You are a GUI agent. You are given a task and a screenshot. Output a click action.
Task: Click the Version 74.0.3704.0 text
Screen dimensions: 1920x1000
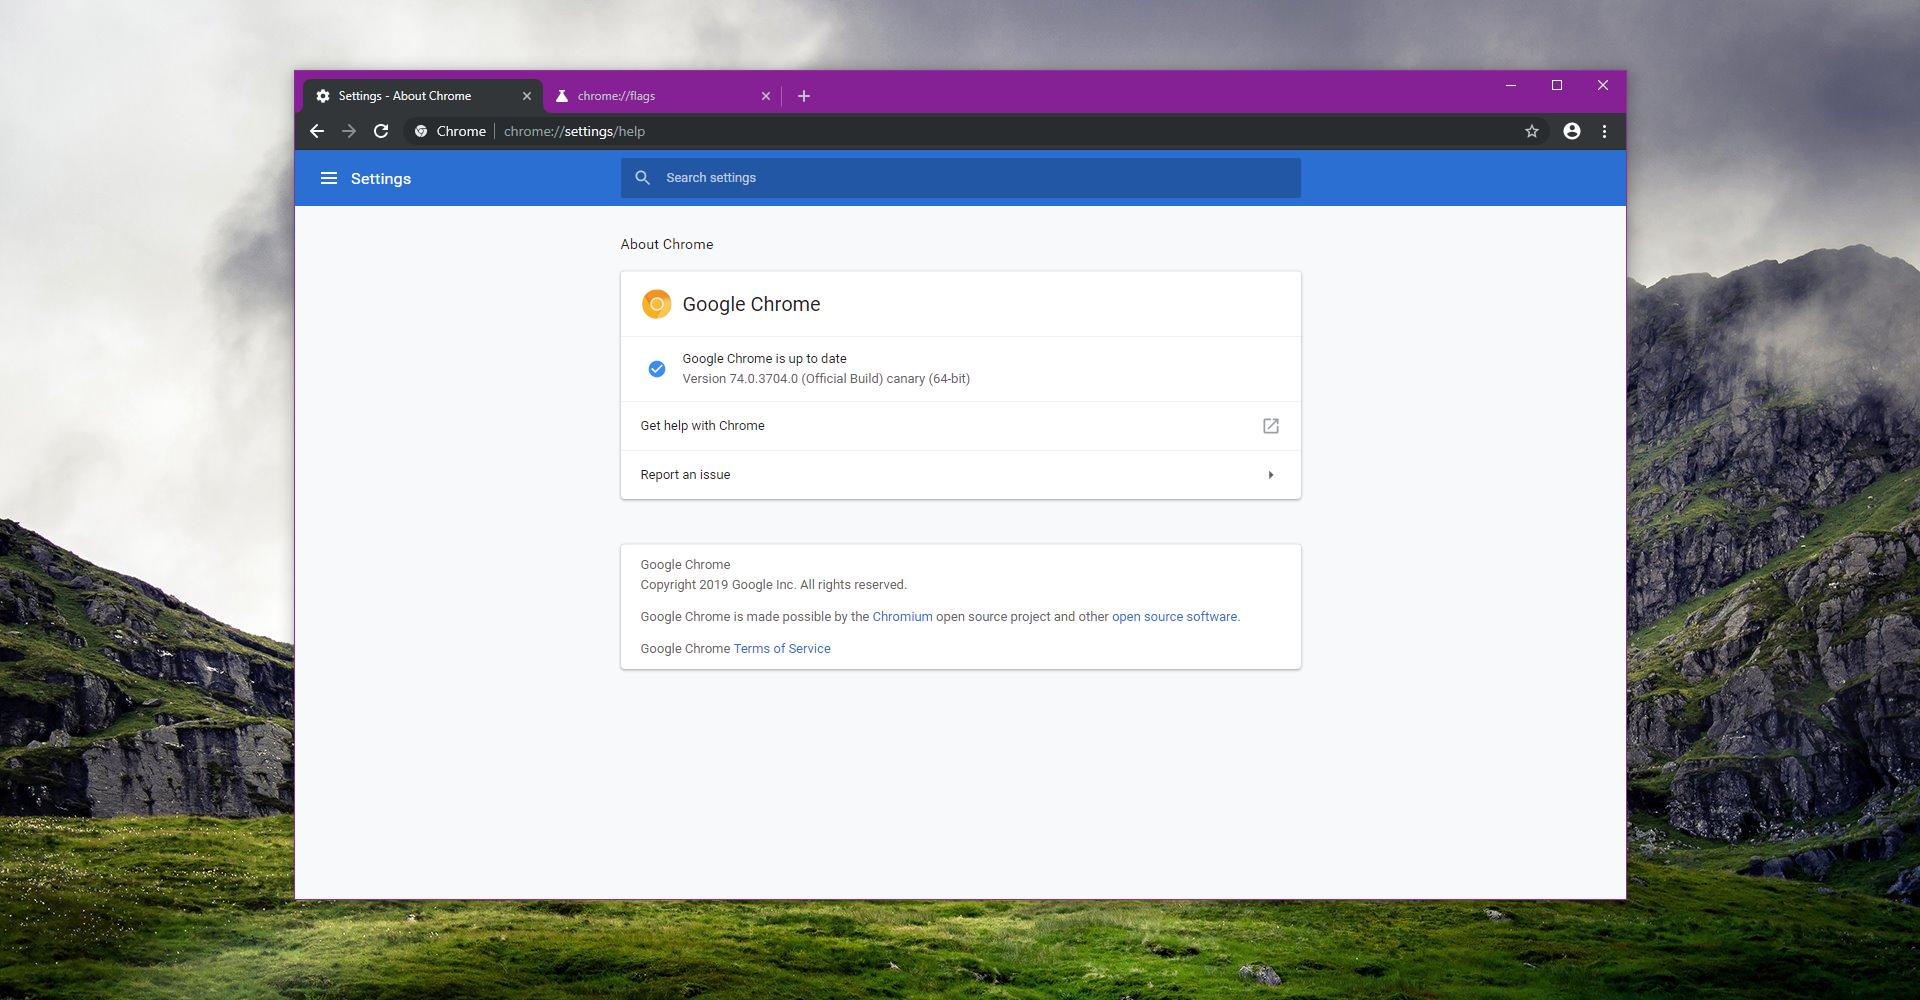pyautogui.click(x=826, y=379)
